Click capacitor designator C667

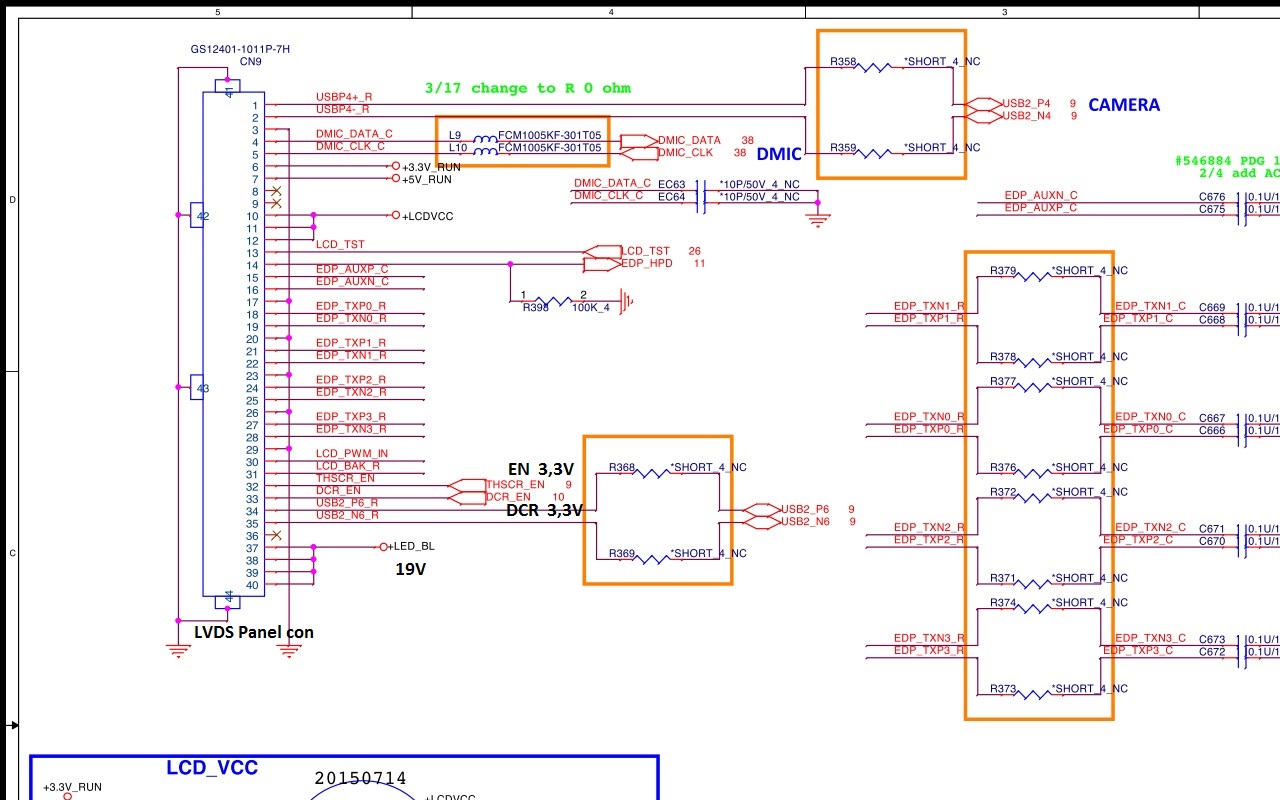point(1212,419)
